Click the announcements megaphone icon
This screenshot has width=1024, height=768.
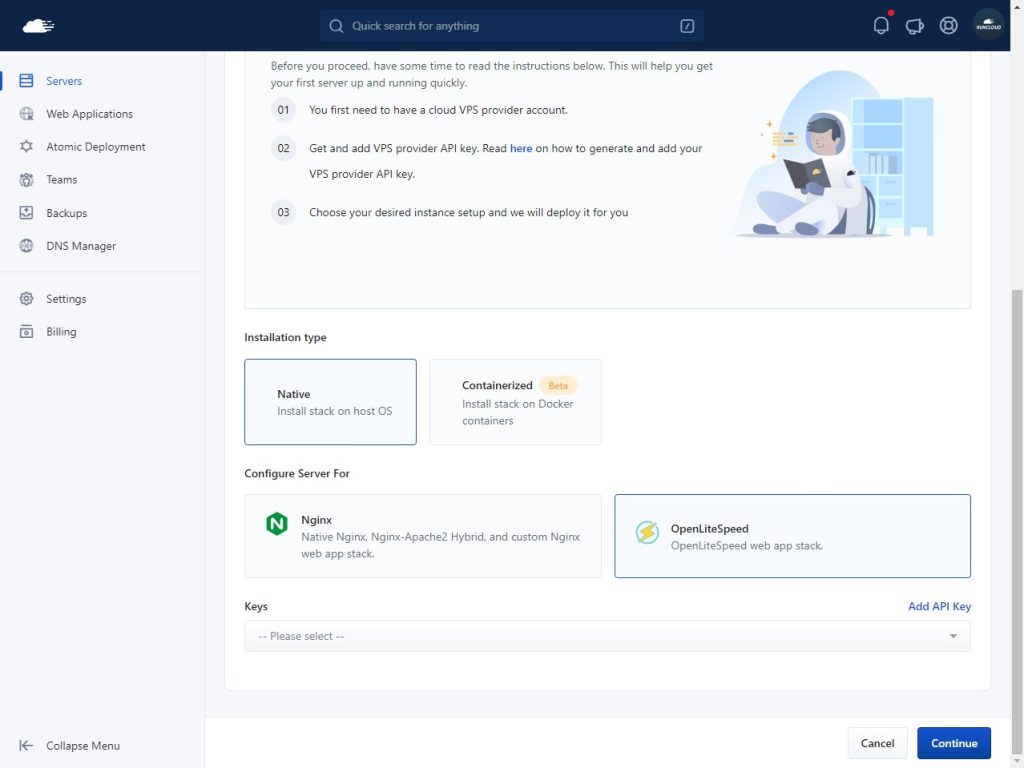click(914, 26)
